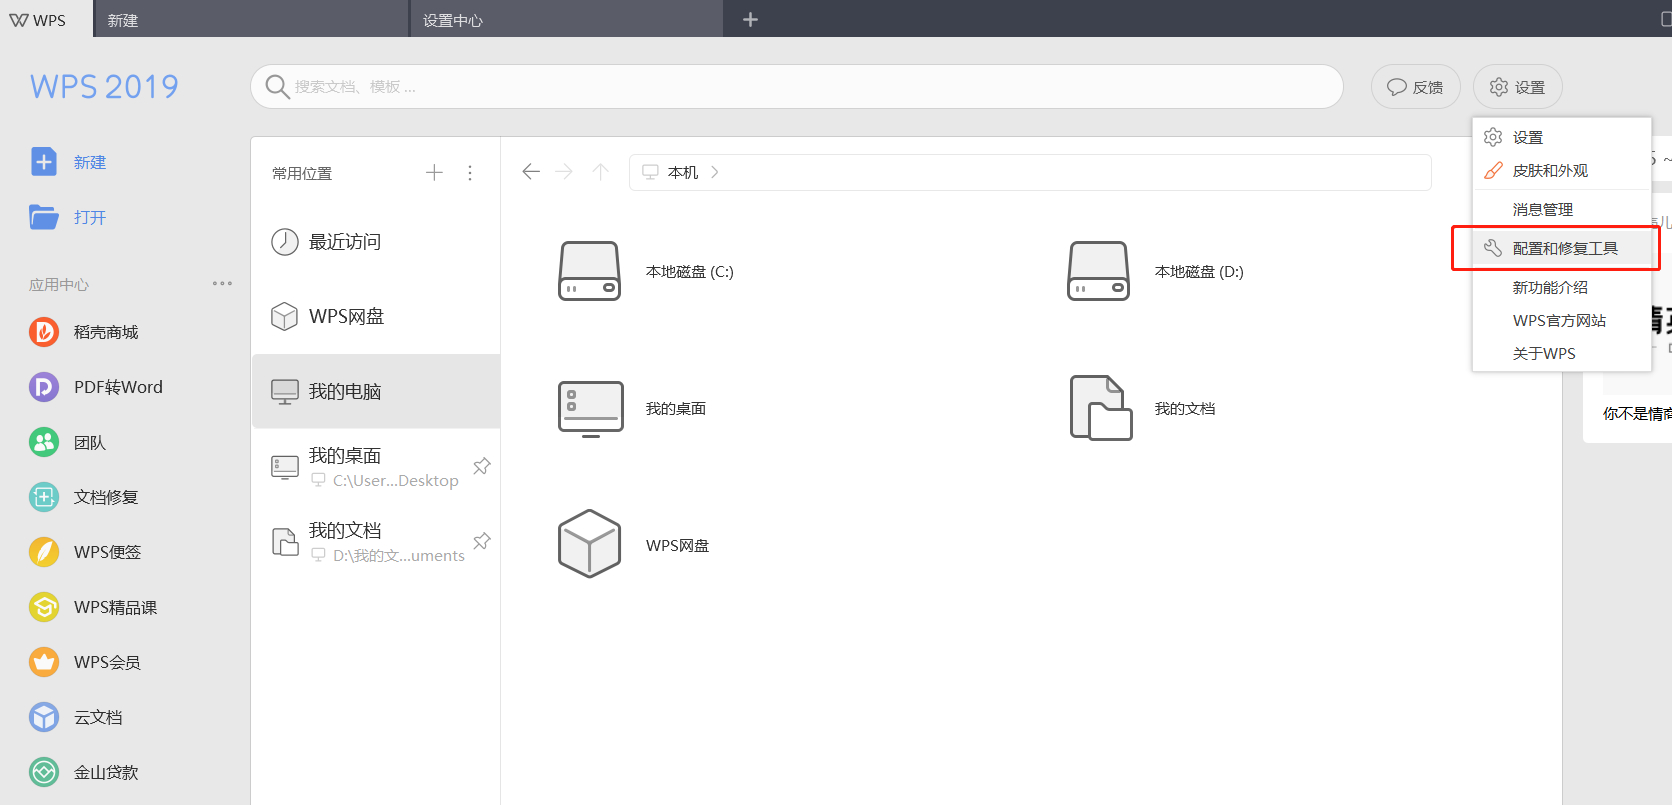Image resolution: width=1672 pixels, height=805 pixels.
Task: Click the 应用中心 heading
Action: click(59, 284)
